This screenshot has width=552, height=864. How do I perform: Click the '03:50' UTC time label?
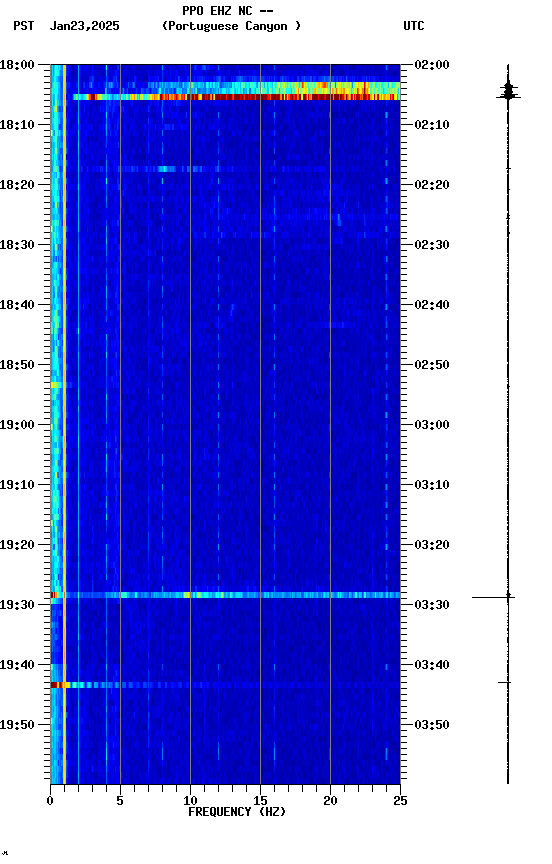click(x=432, y=725)
